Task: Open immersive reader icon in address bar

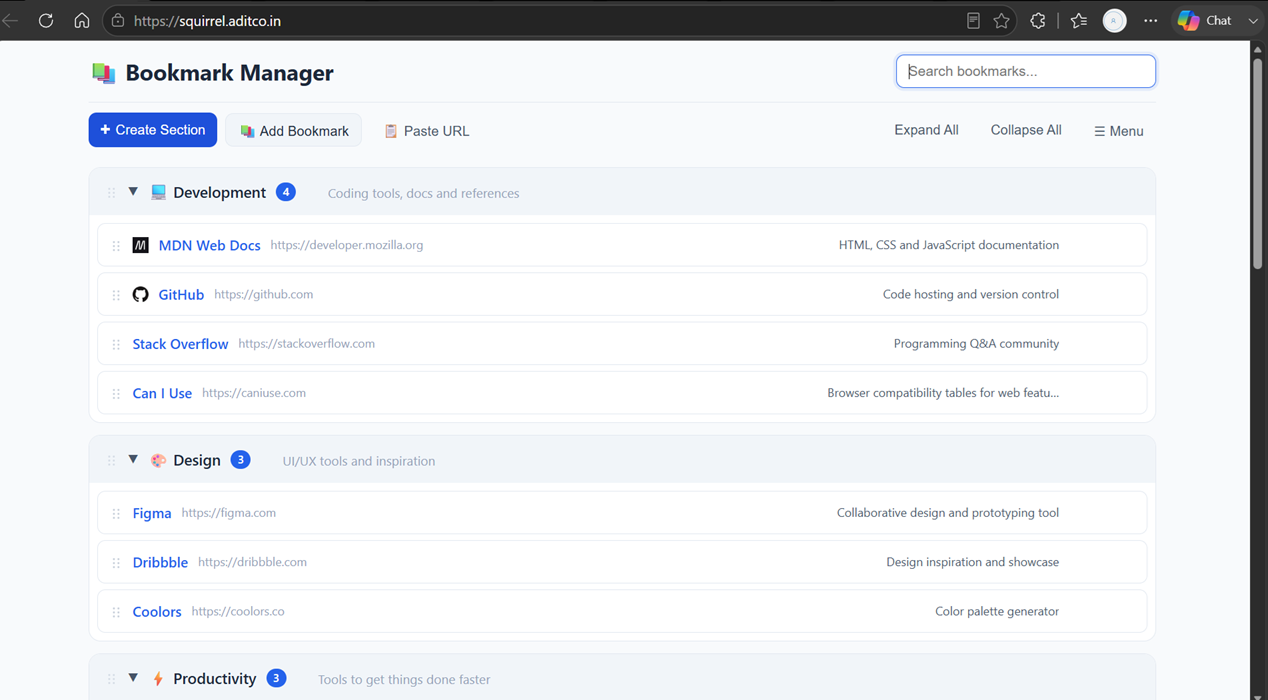Action: coord(973,20)
